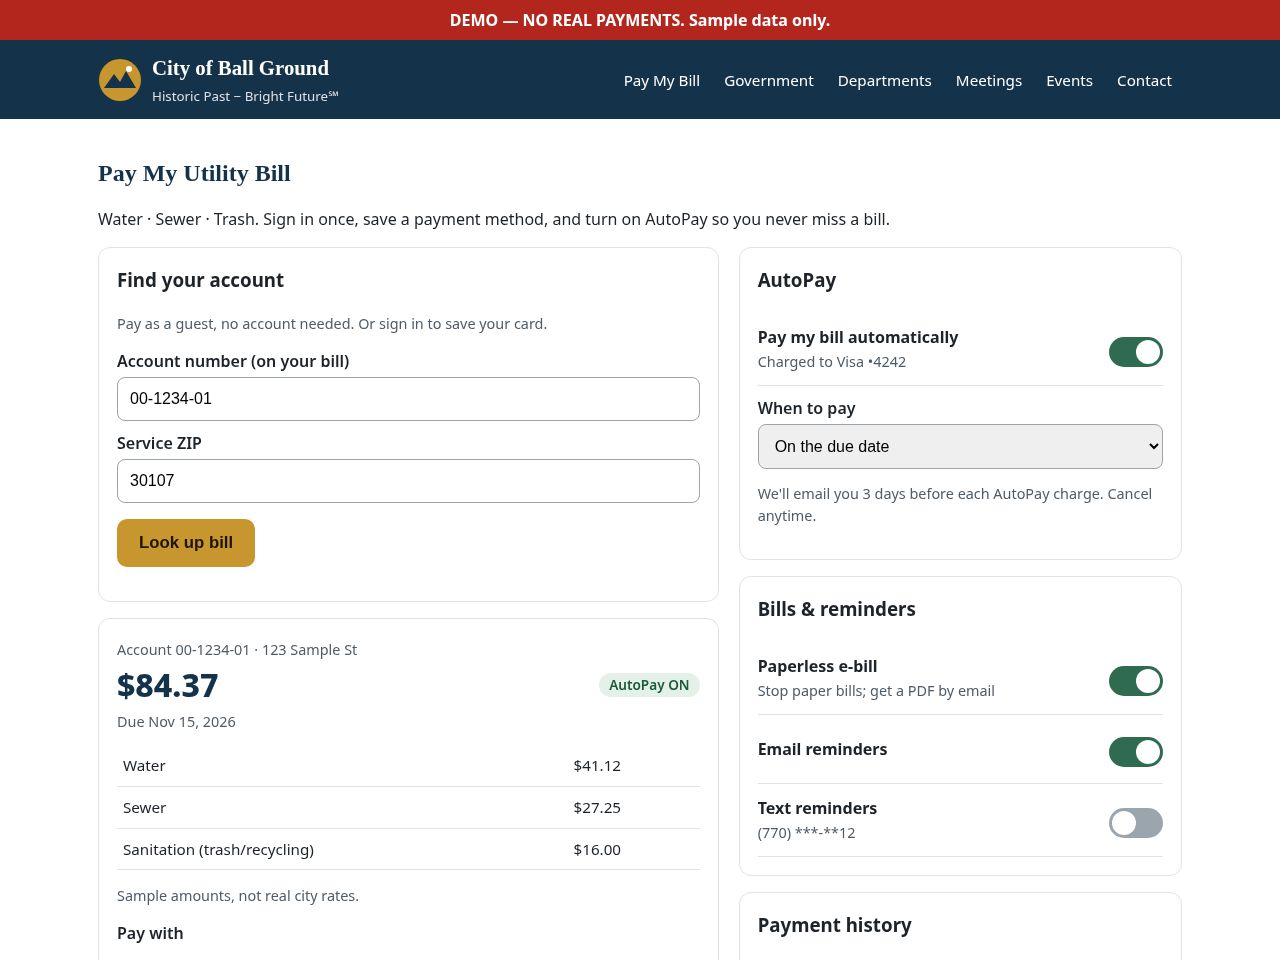Click the Pay My Utility Bill heading
Screen dimensions: 1280x960
pyautogui.click(x=194, y=173)
